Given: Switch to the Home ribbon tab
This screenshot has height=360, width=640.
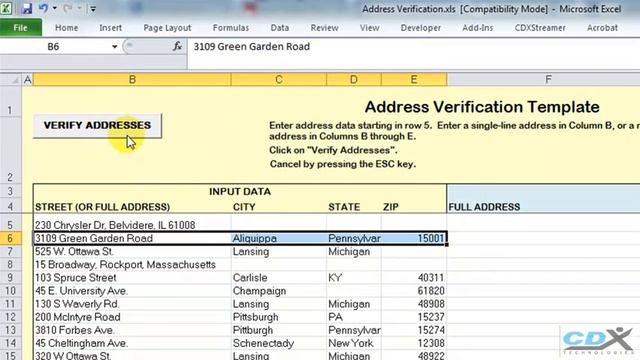Looking at the screenshot, I should coord(67,28).
